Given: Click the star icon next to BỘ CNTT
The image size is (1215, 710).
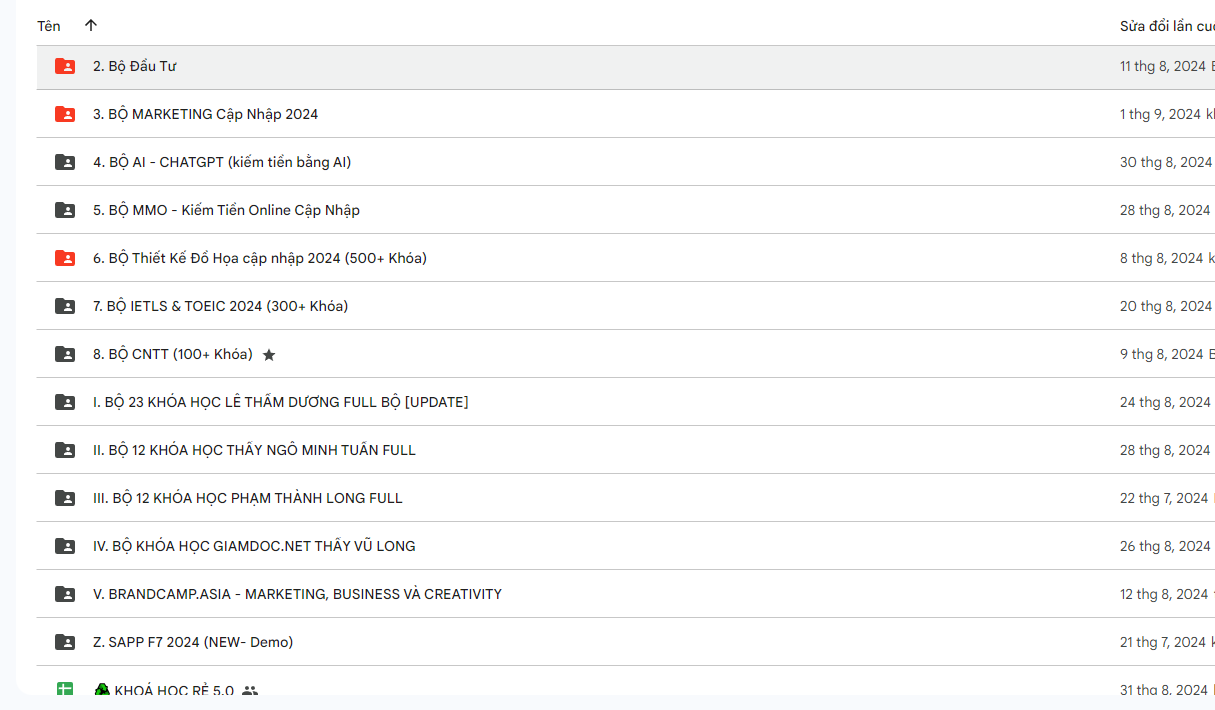Looking at the screenshot, I should coord(269,355).
